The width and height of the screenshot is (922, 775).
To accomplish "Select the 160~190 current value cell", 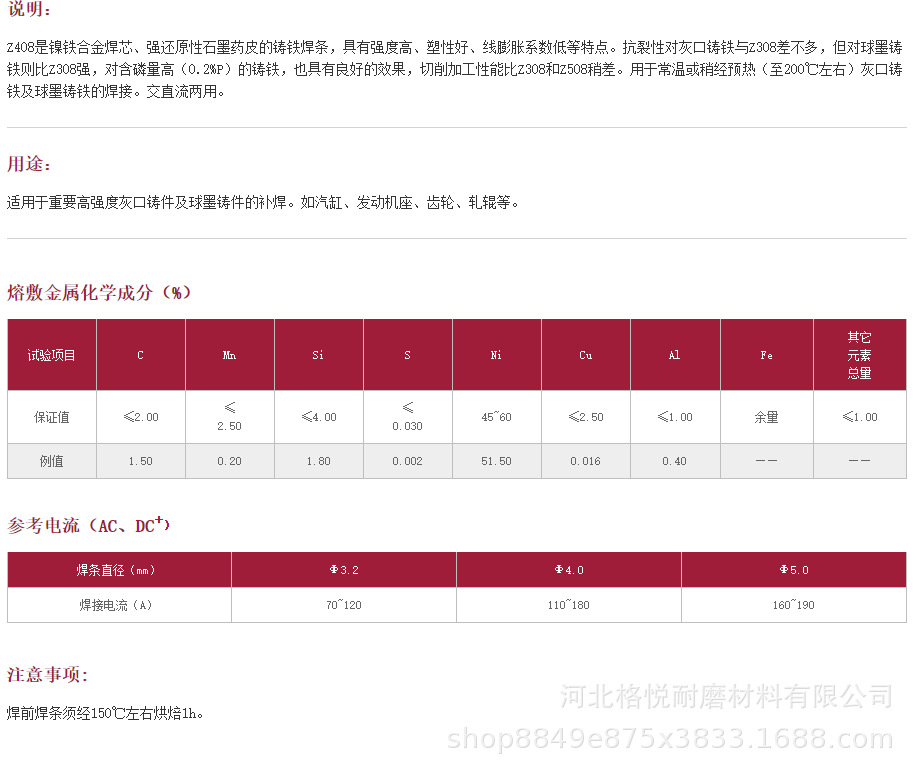I will [793, 604].
